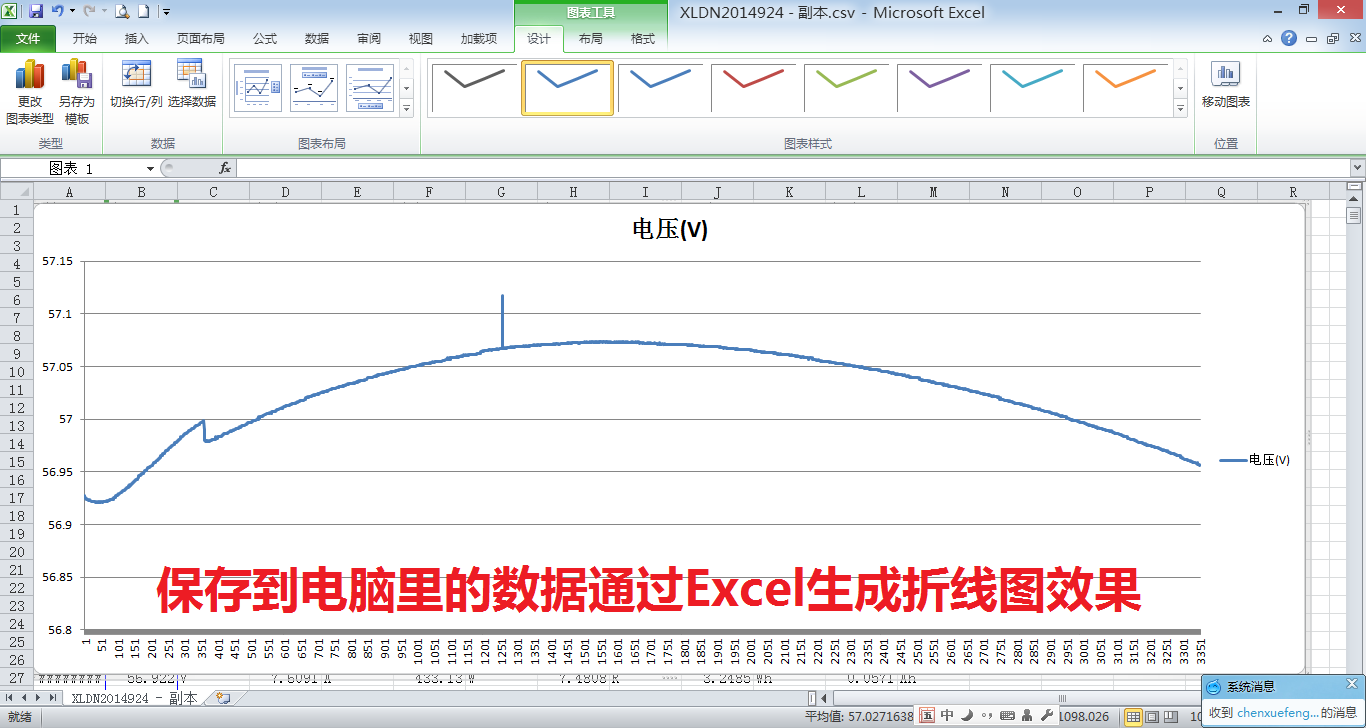The height and width of the screenshot is (728, 1366).
Task: Expand formula bar with chevron
Action: click(x=1357, y=168)
